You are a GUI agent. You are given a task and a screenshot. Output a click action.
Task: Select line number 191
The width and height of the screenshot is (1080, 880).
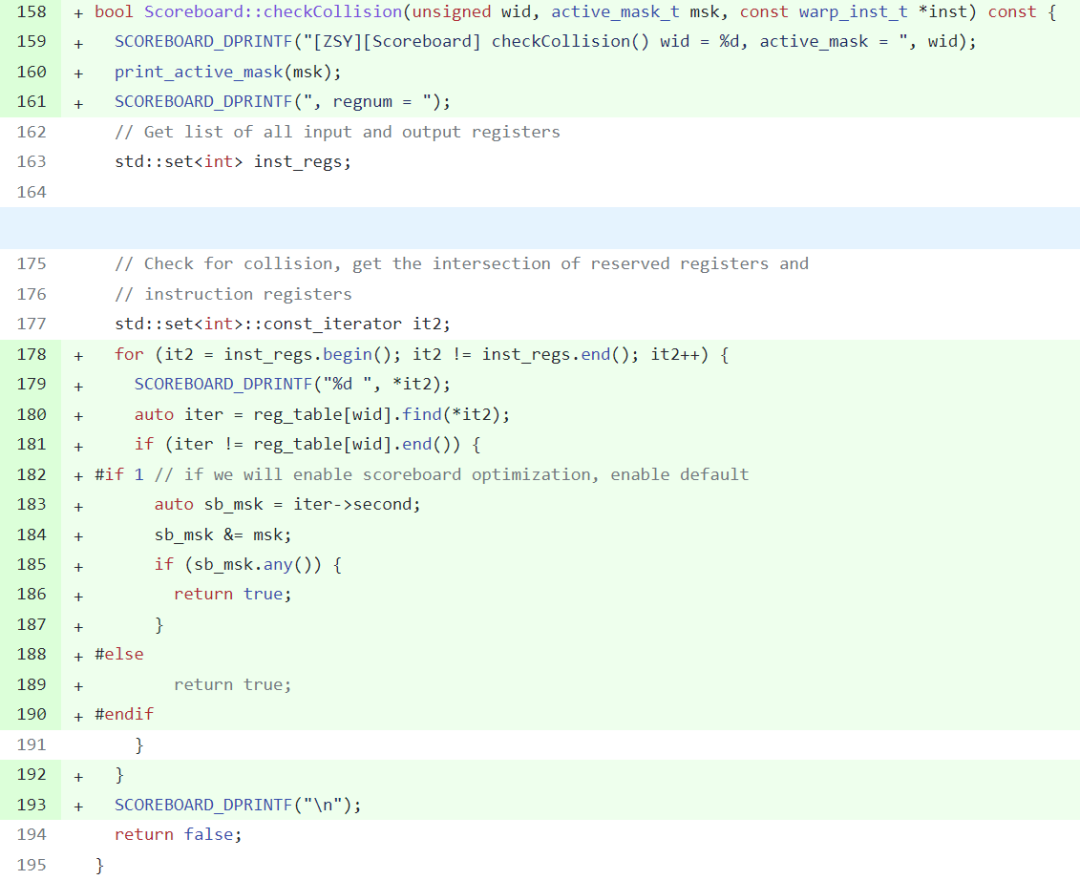click(x=32, y=744)
